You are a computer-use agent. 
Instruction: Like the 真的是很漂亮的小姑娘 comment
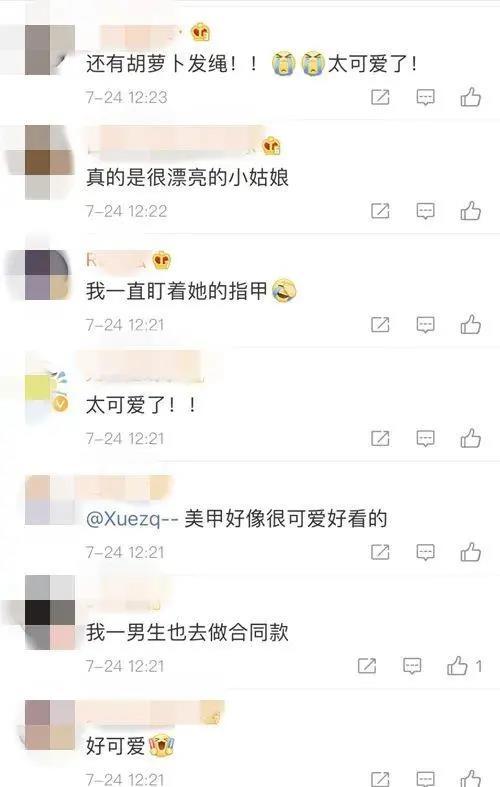click(x=471, y=211)
